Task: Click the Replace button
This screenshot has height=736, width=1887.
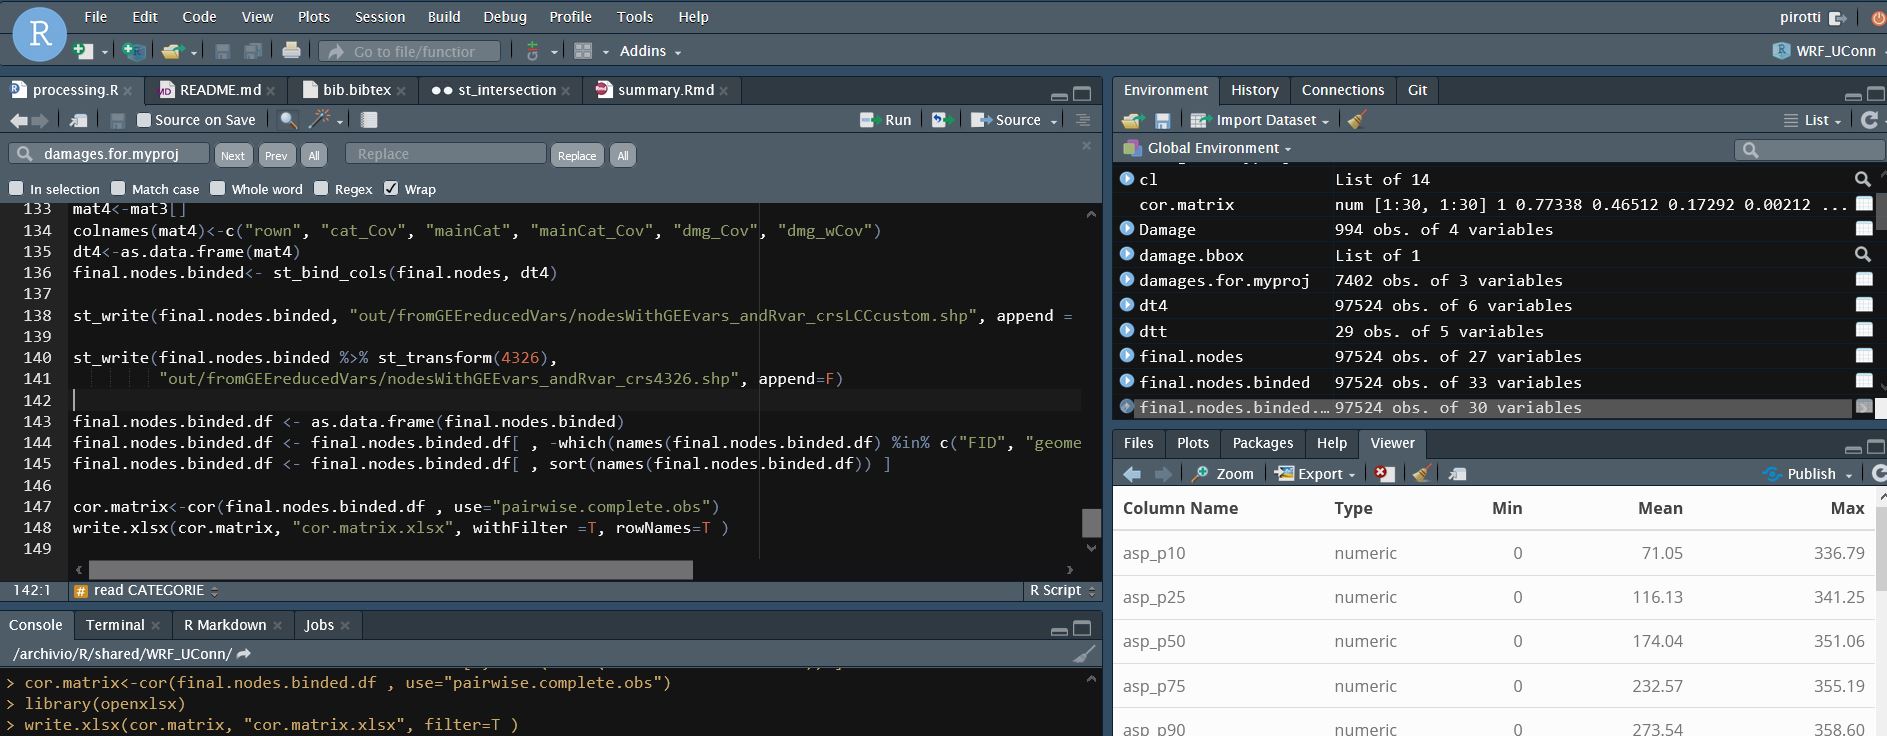Action: [577, 155]
